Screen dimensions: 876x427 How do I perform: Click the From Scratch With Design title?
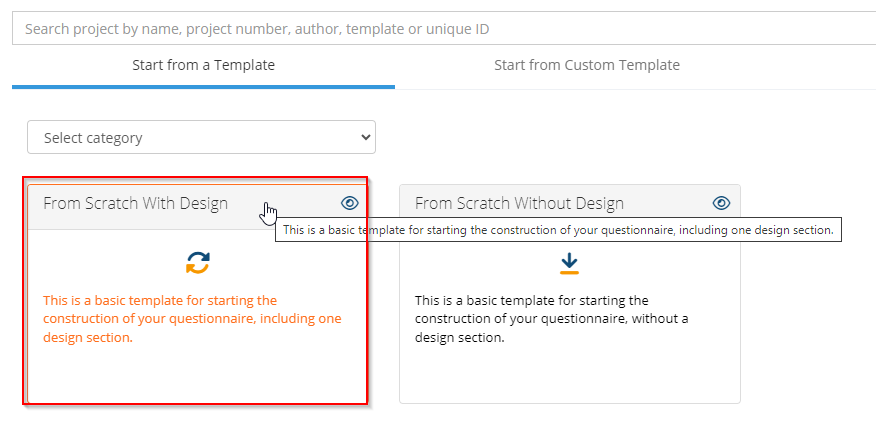(135, 203)
